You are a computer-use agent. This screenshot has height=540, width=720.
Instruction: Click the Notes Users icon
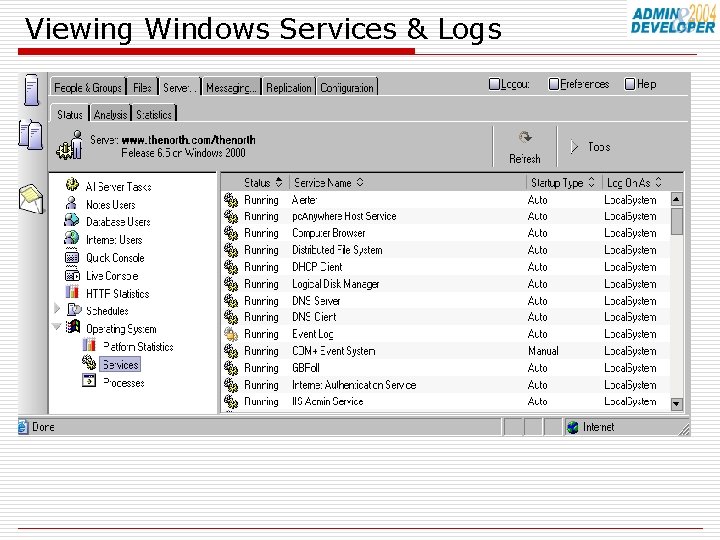coord(71,203)
